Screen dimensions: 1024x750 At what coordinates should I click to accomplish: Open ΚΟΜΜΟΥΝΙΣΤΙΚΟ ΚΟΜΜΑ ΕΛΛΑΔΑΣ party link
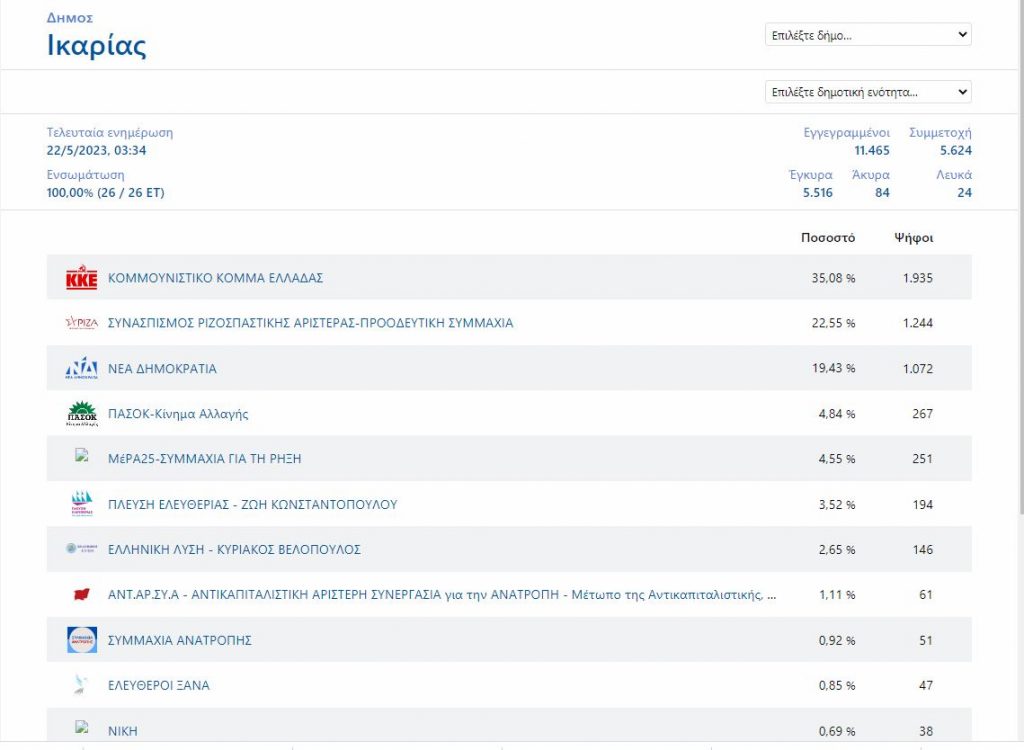click(215, 278)
